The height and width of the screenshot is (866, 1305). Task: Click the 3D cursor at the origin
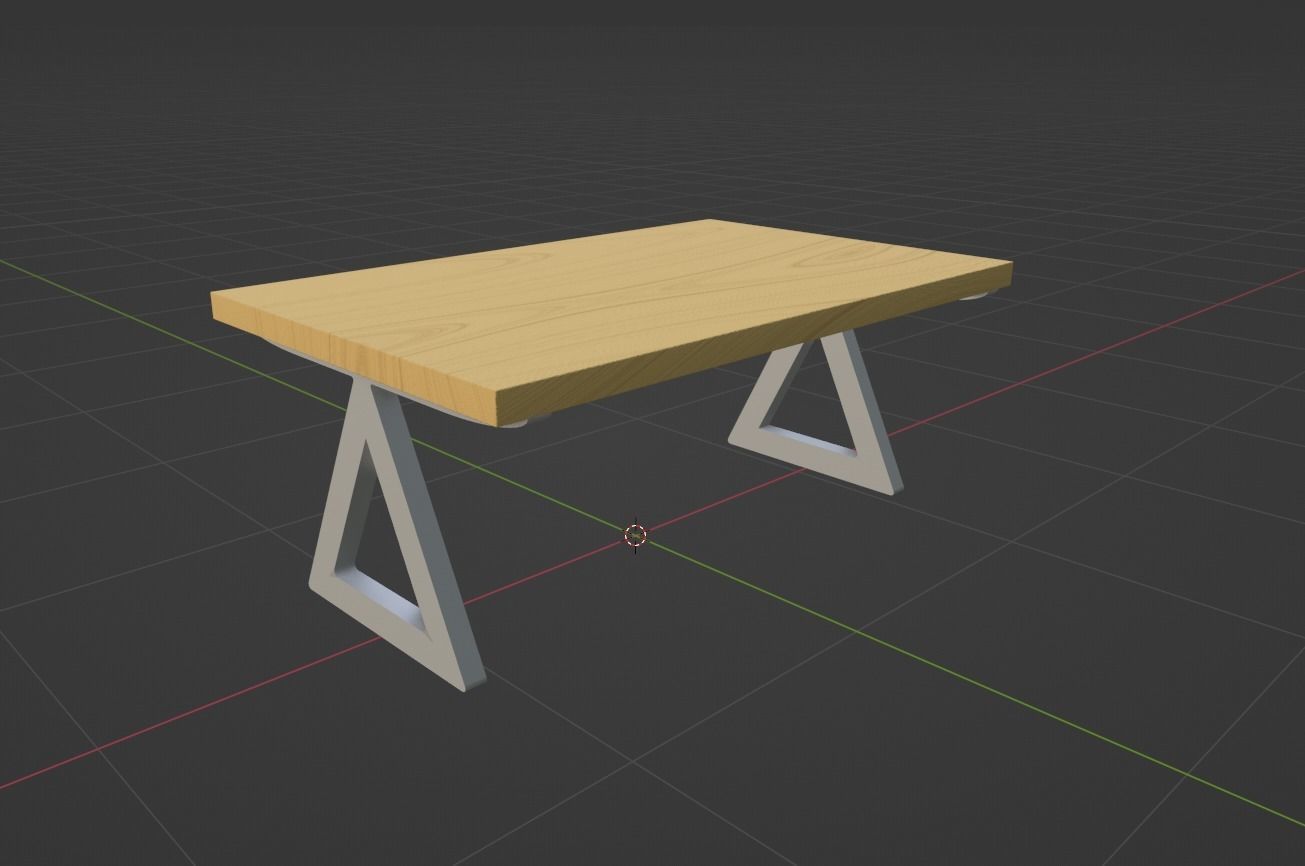635,536
